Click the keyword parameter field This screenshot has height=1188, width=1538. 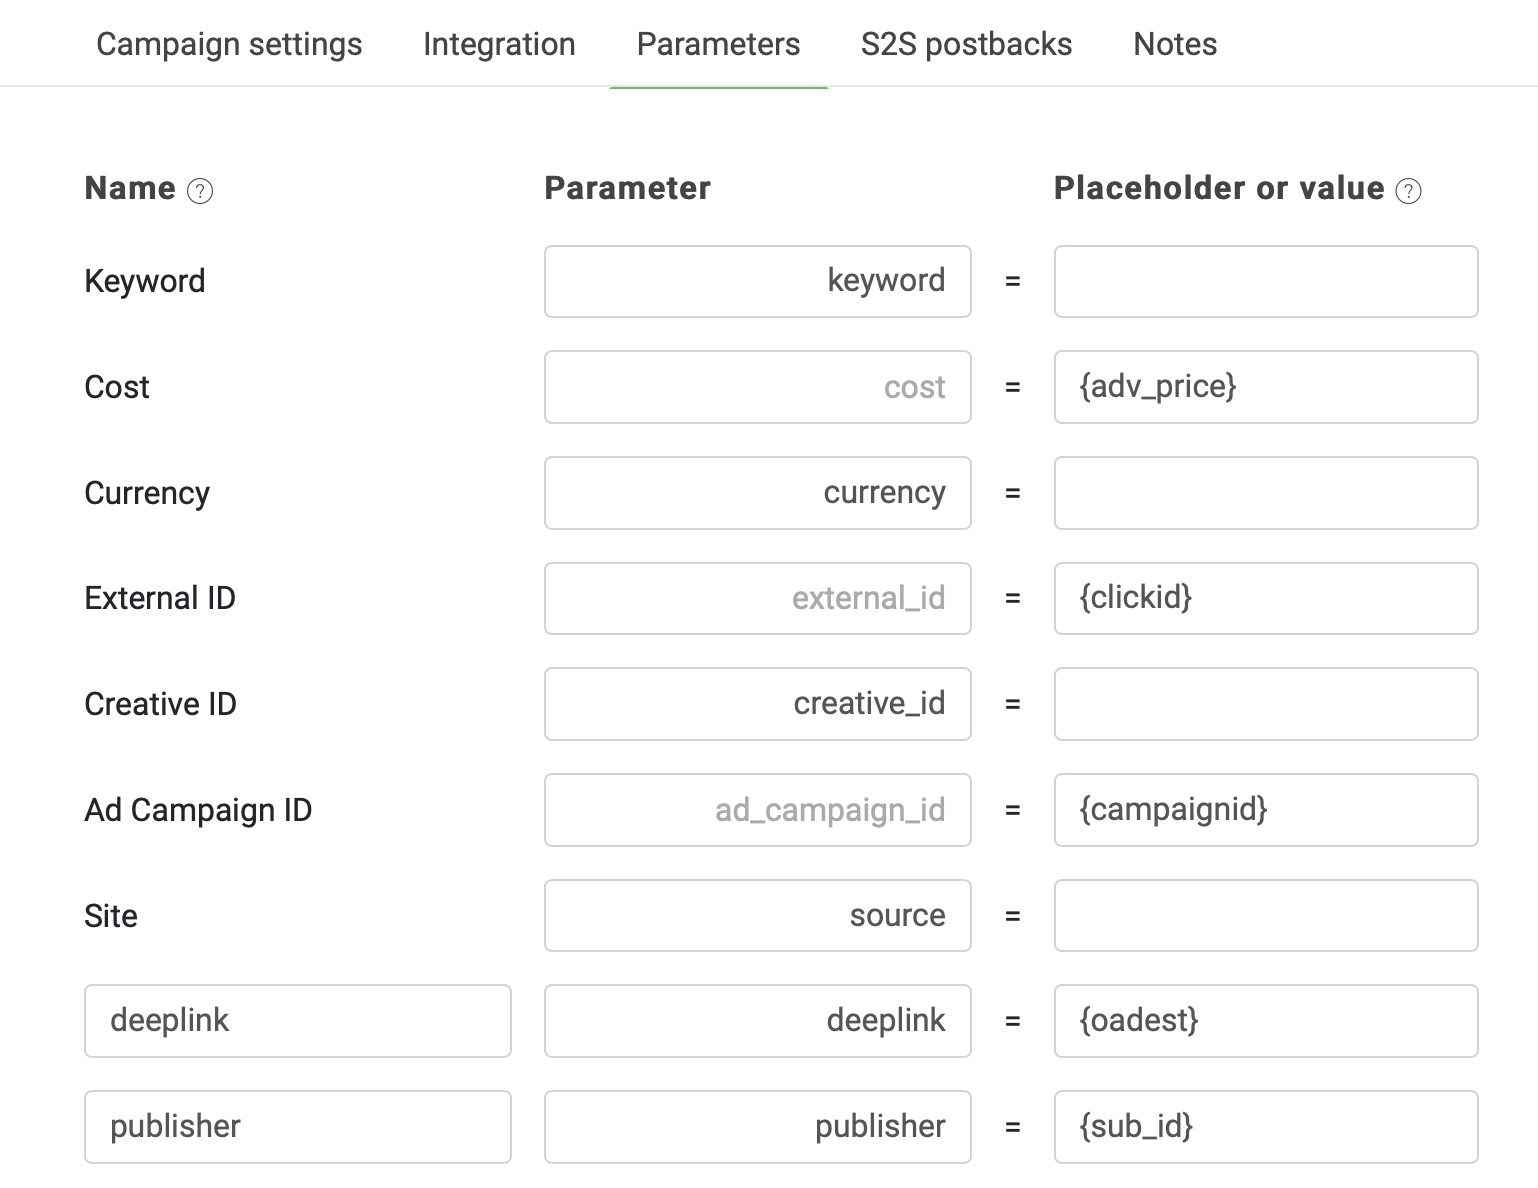[x=758, y=281]
